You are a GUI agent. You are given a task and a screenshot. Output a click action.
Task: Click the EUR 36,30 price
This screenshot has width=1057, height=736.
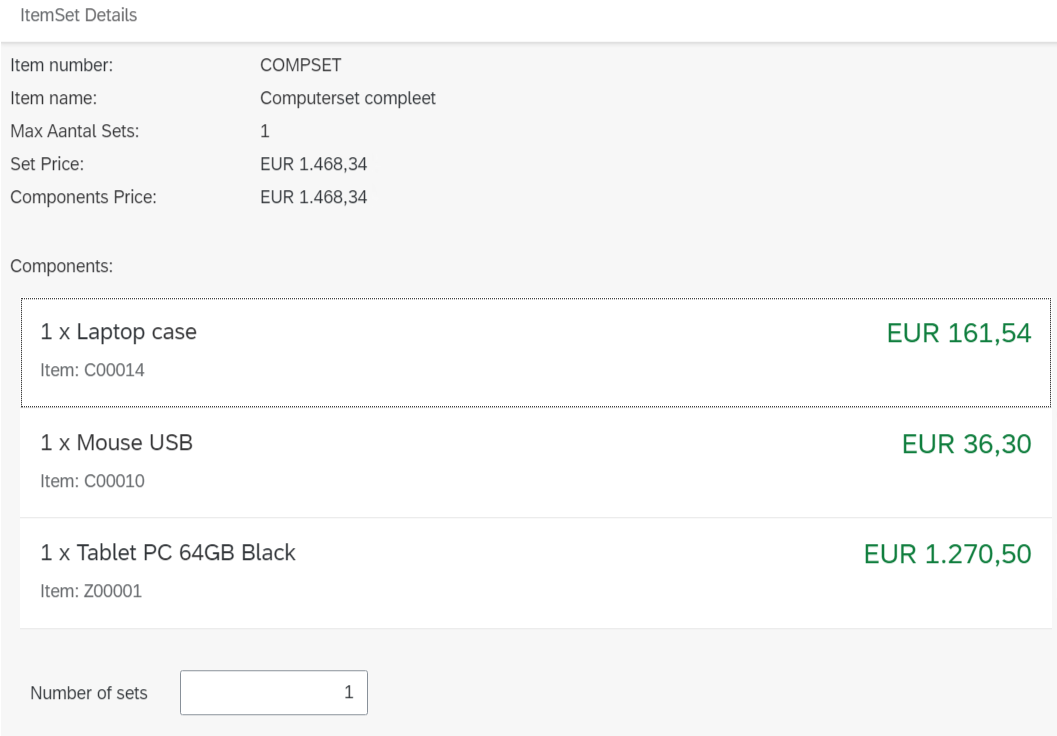[966, 444]
